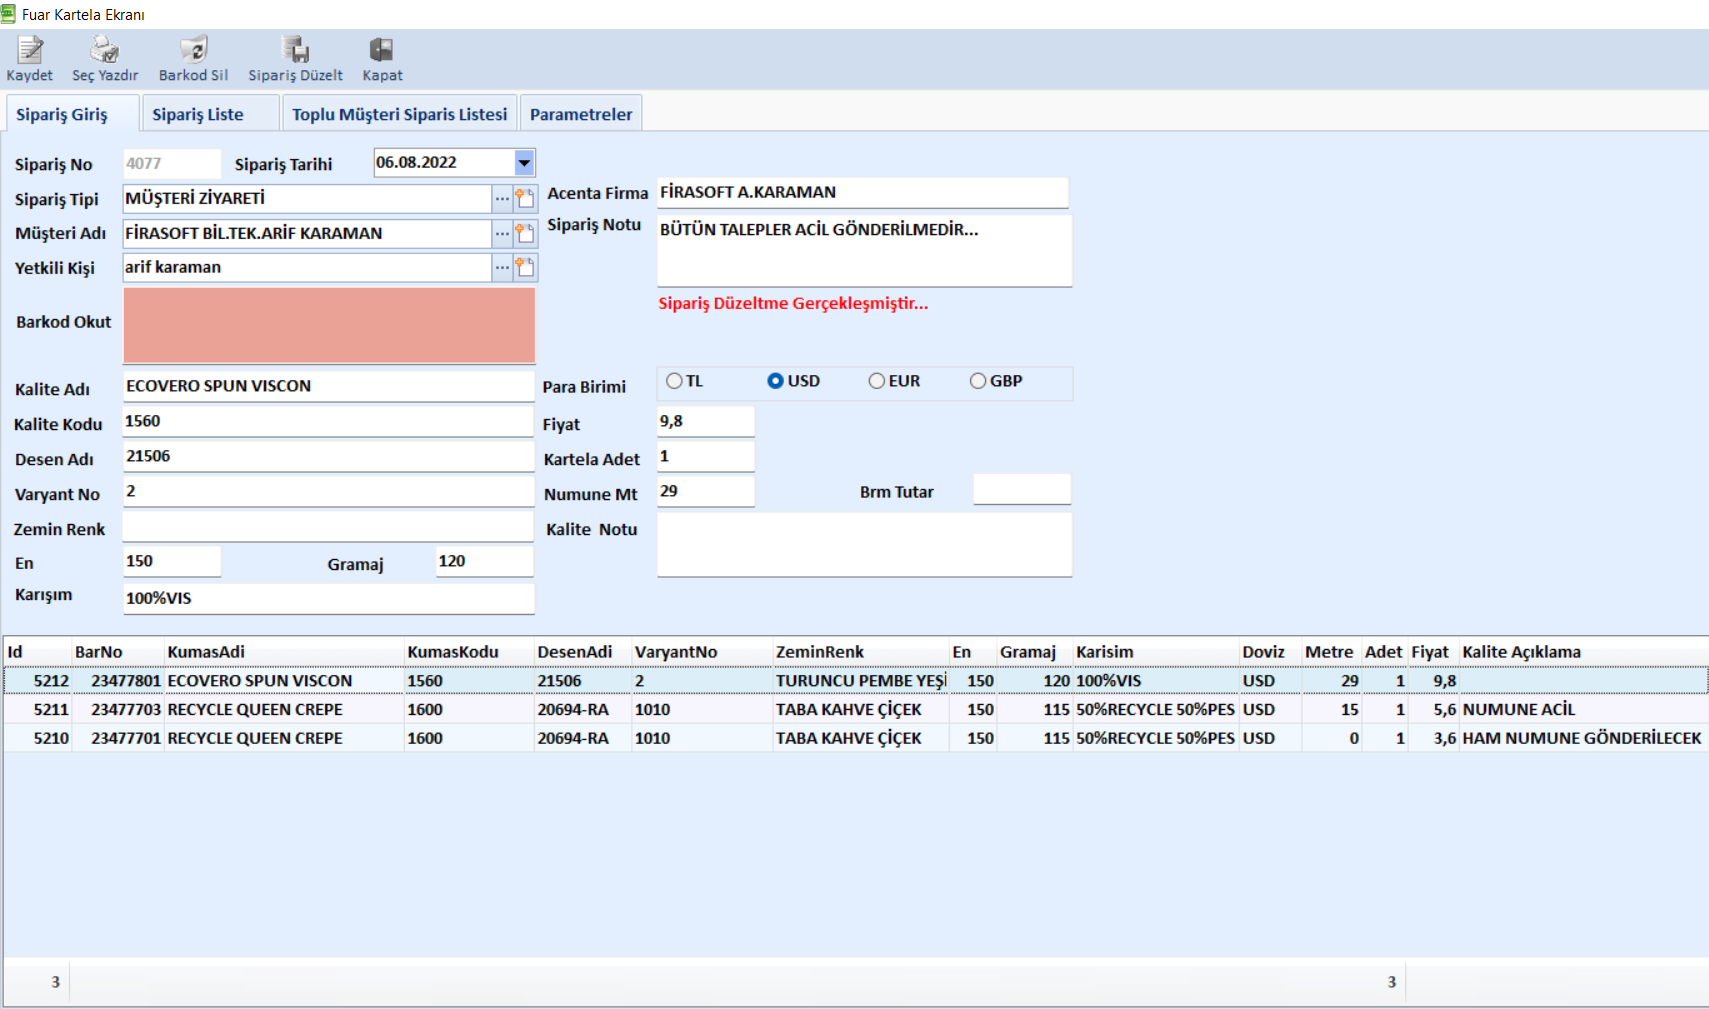Open the Sipariş Tarihi date dropdown
The image size is (1709, 1009).
[524, 162]
